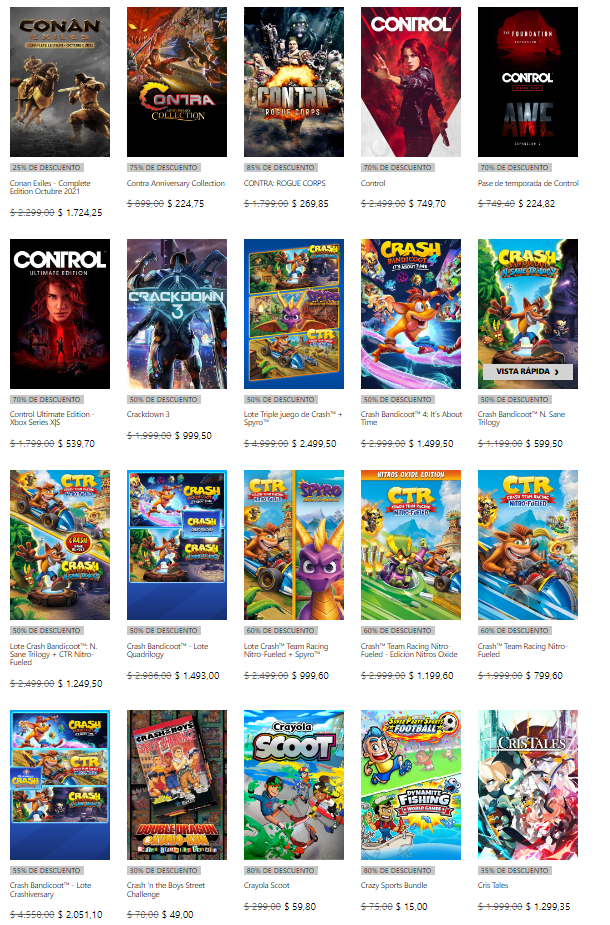Open the Crackdown 3 cover art

pyautogui.click(x=177, y=314)
